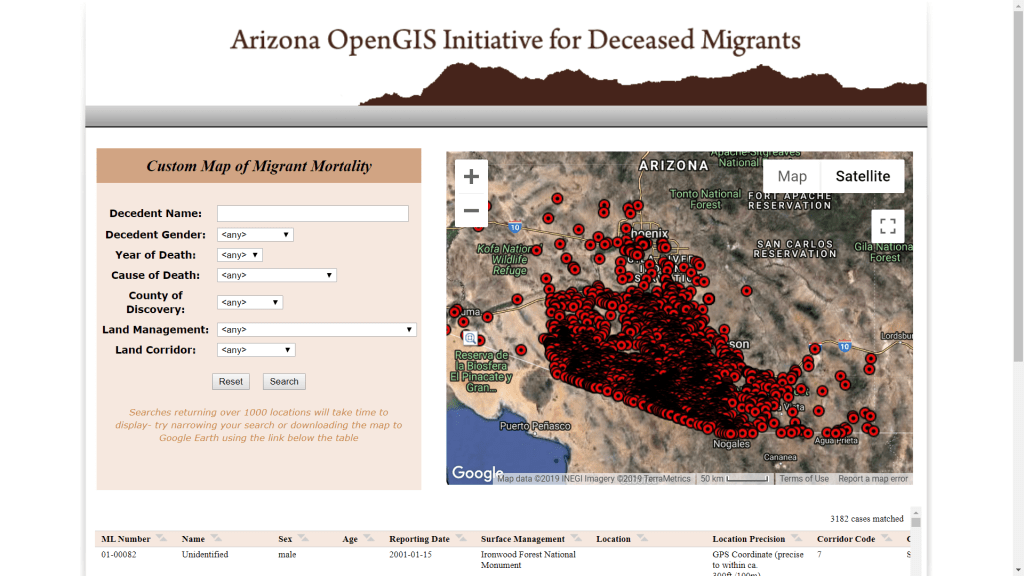Viewport: 1024px width, 576px height.
Task: Open the Land Management dropdown
Action: pyautogui.click(x=316, y=330)
